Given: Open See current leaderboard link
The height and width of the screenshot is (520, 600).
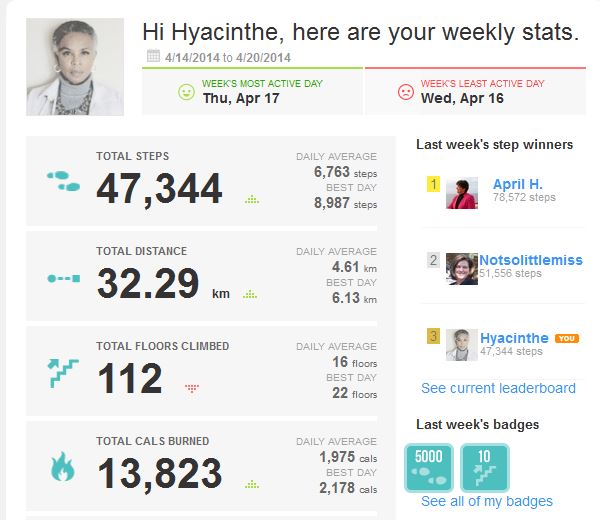Looking at the screenshot, I should (x=498, y=388).
